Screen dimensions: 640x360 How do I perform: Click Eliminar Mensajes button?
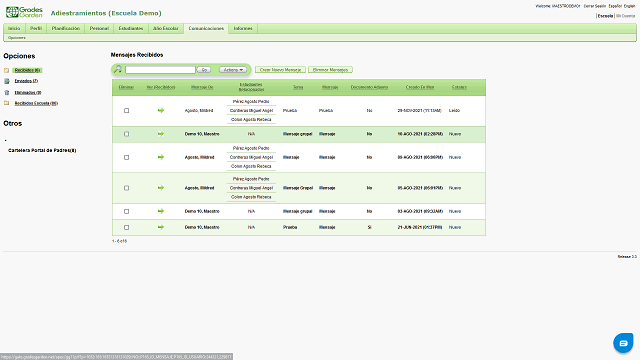pyautogui.click(x=330, y=70)
